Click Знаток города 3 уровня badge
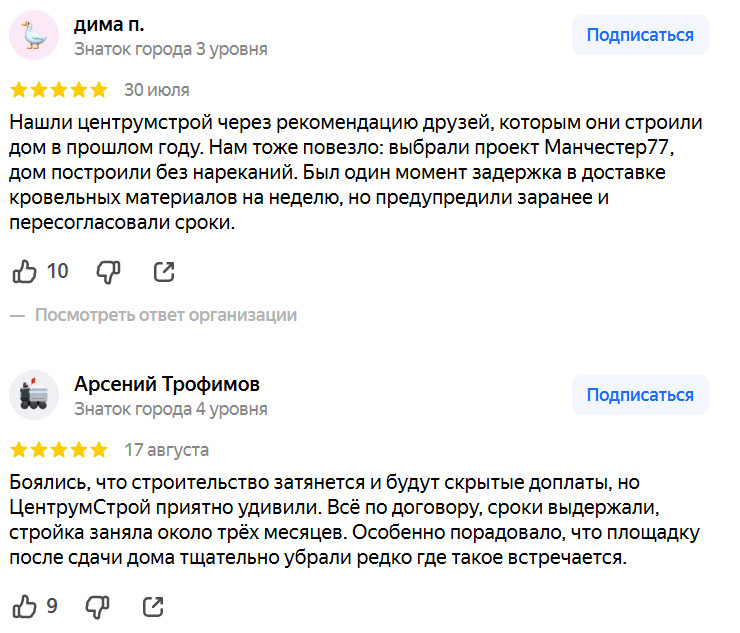740x633 pixels. pyautogui.click(x=171, y=48)
